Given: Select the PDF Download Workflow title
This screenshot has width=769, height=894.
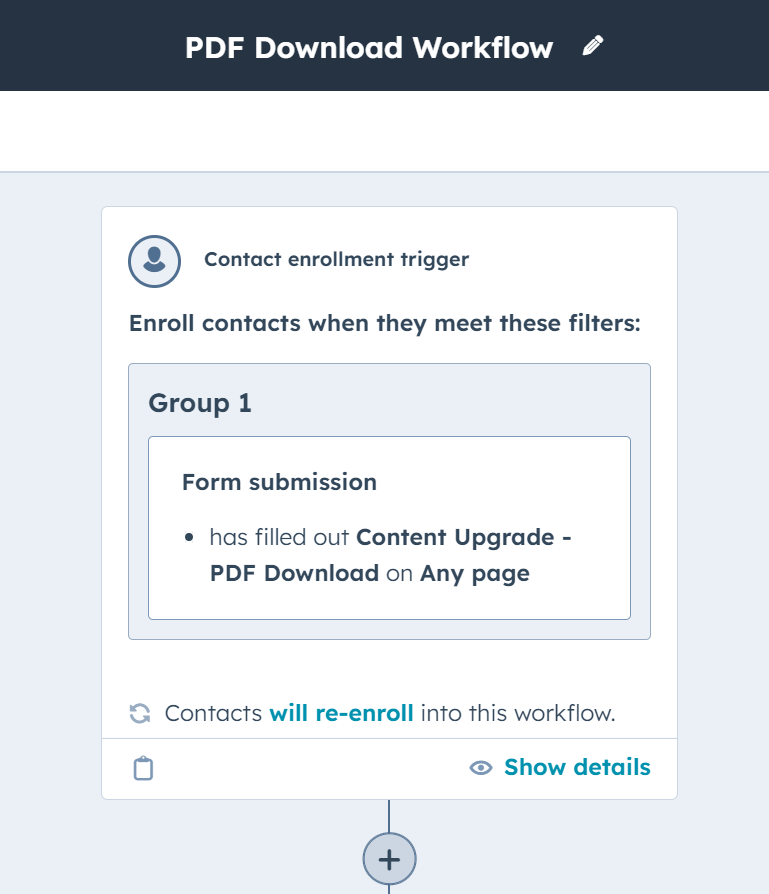Looking at the screenshot, I should point(368,46).
